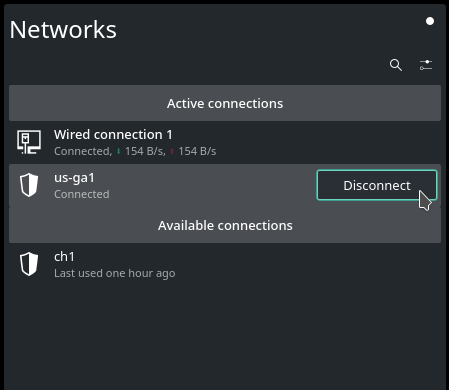449x390 pixels.
Task: Expand the us-ga1 connection details
Action: click(x=162, y=185)
